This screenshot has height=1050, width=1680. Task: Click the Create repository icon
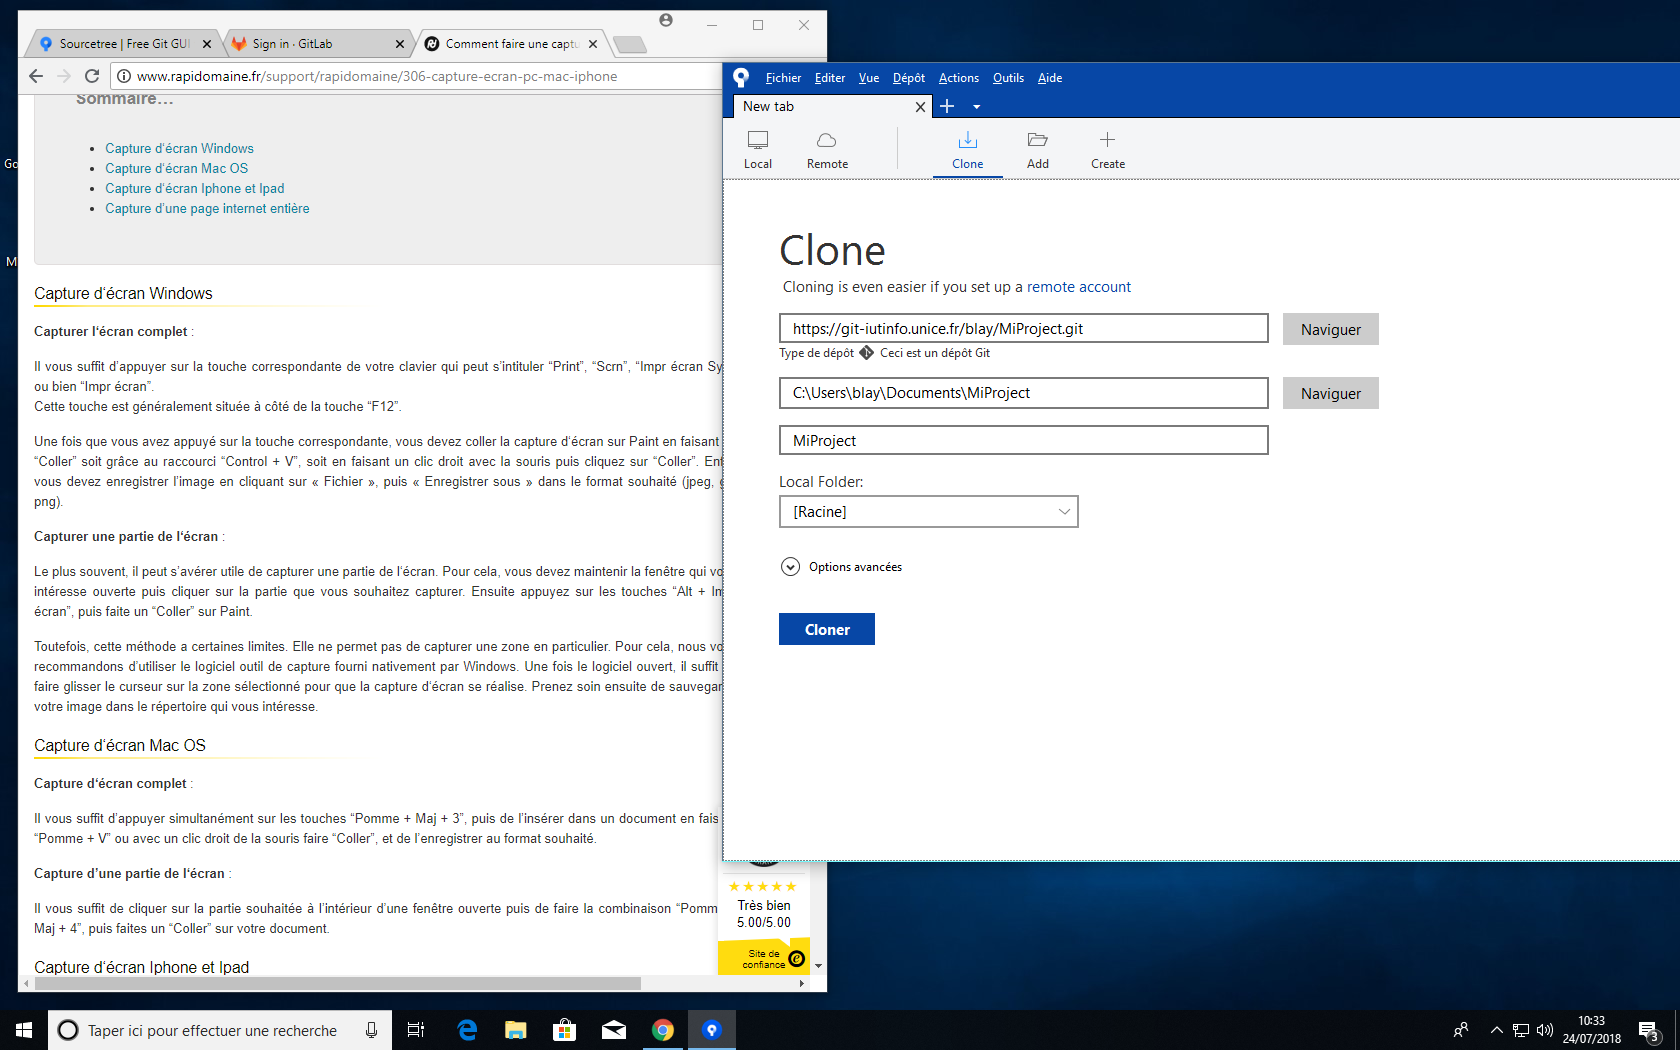coord(1107,149)
